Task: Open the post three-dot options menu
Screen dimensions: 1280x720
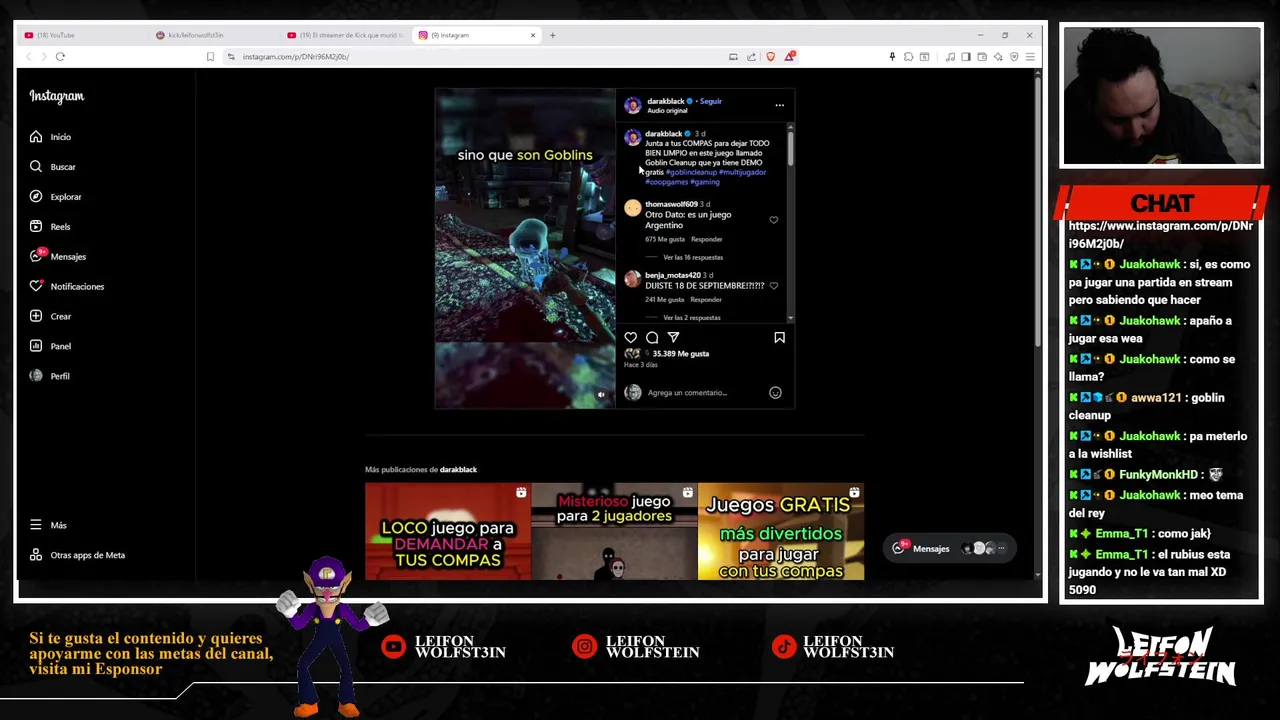Action: (779, 105)
